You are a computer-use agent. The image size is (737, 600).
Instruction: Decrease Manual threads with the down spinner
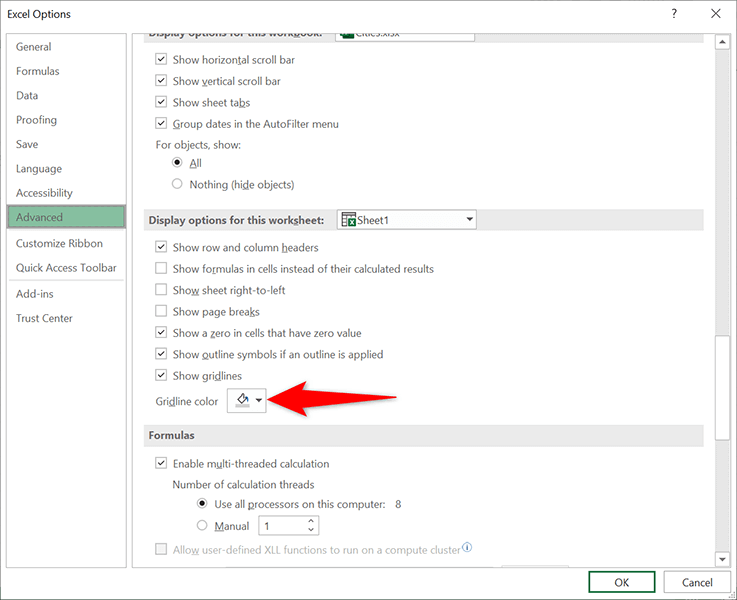click(311, 530)
